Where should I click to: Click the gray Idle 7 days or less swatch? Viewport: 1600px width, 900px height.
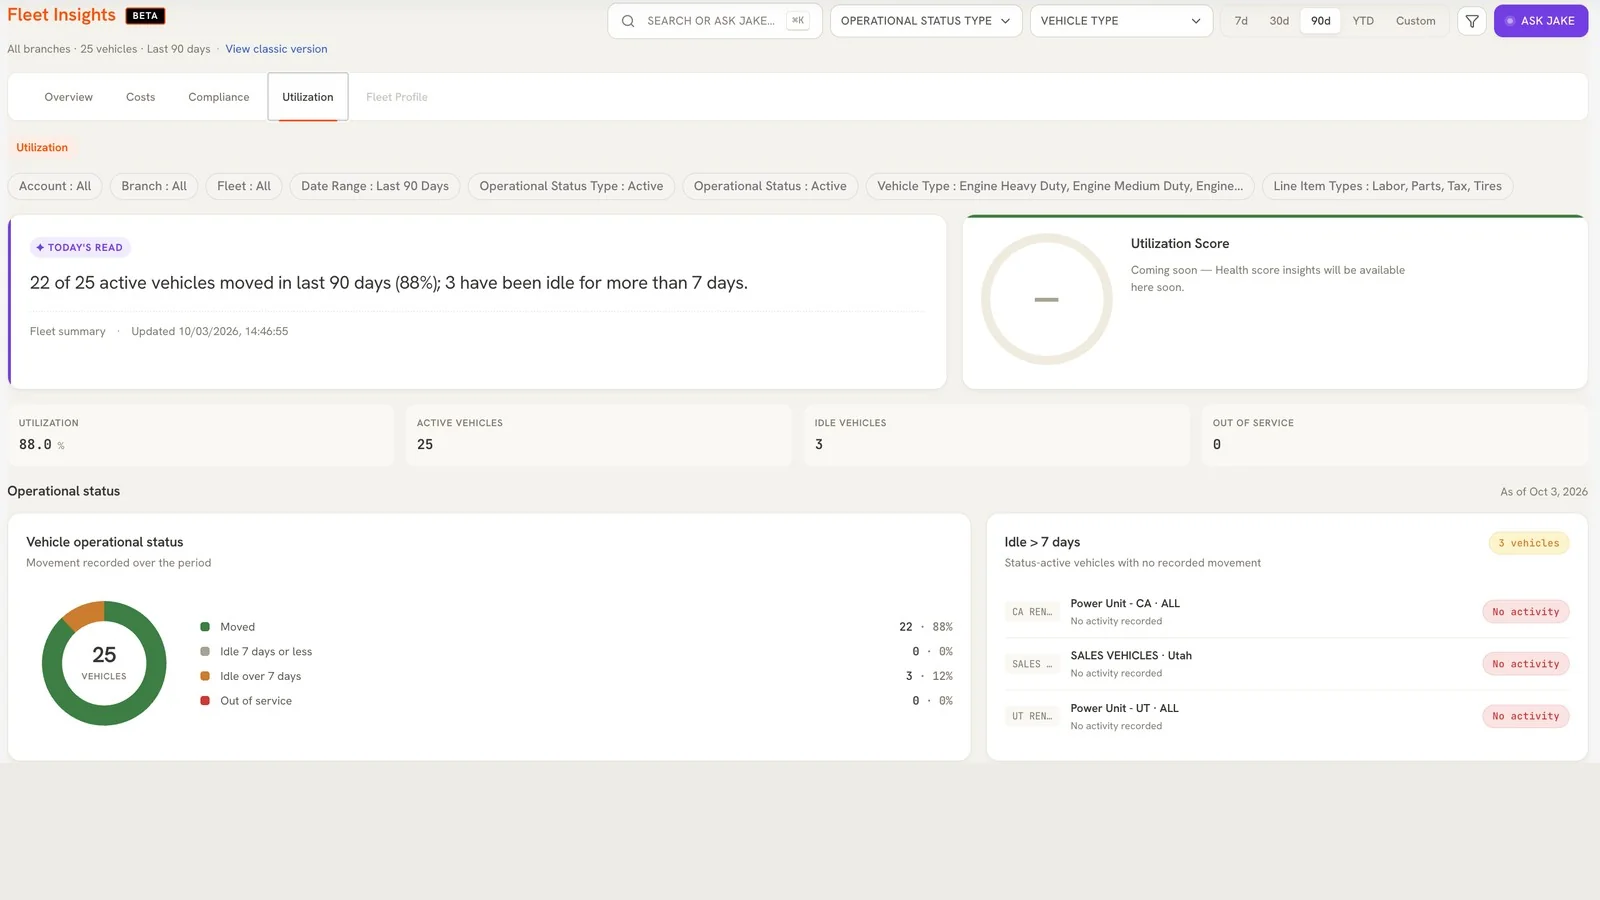pos(205,652)
